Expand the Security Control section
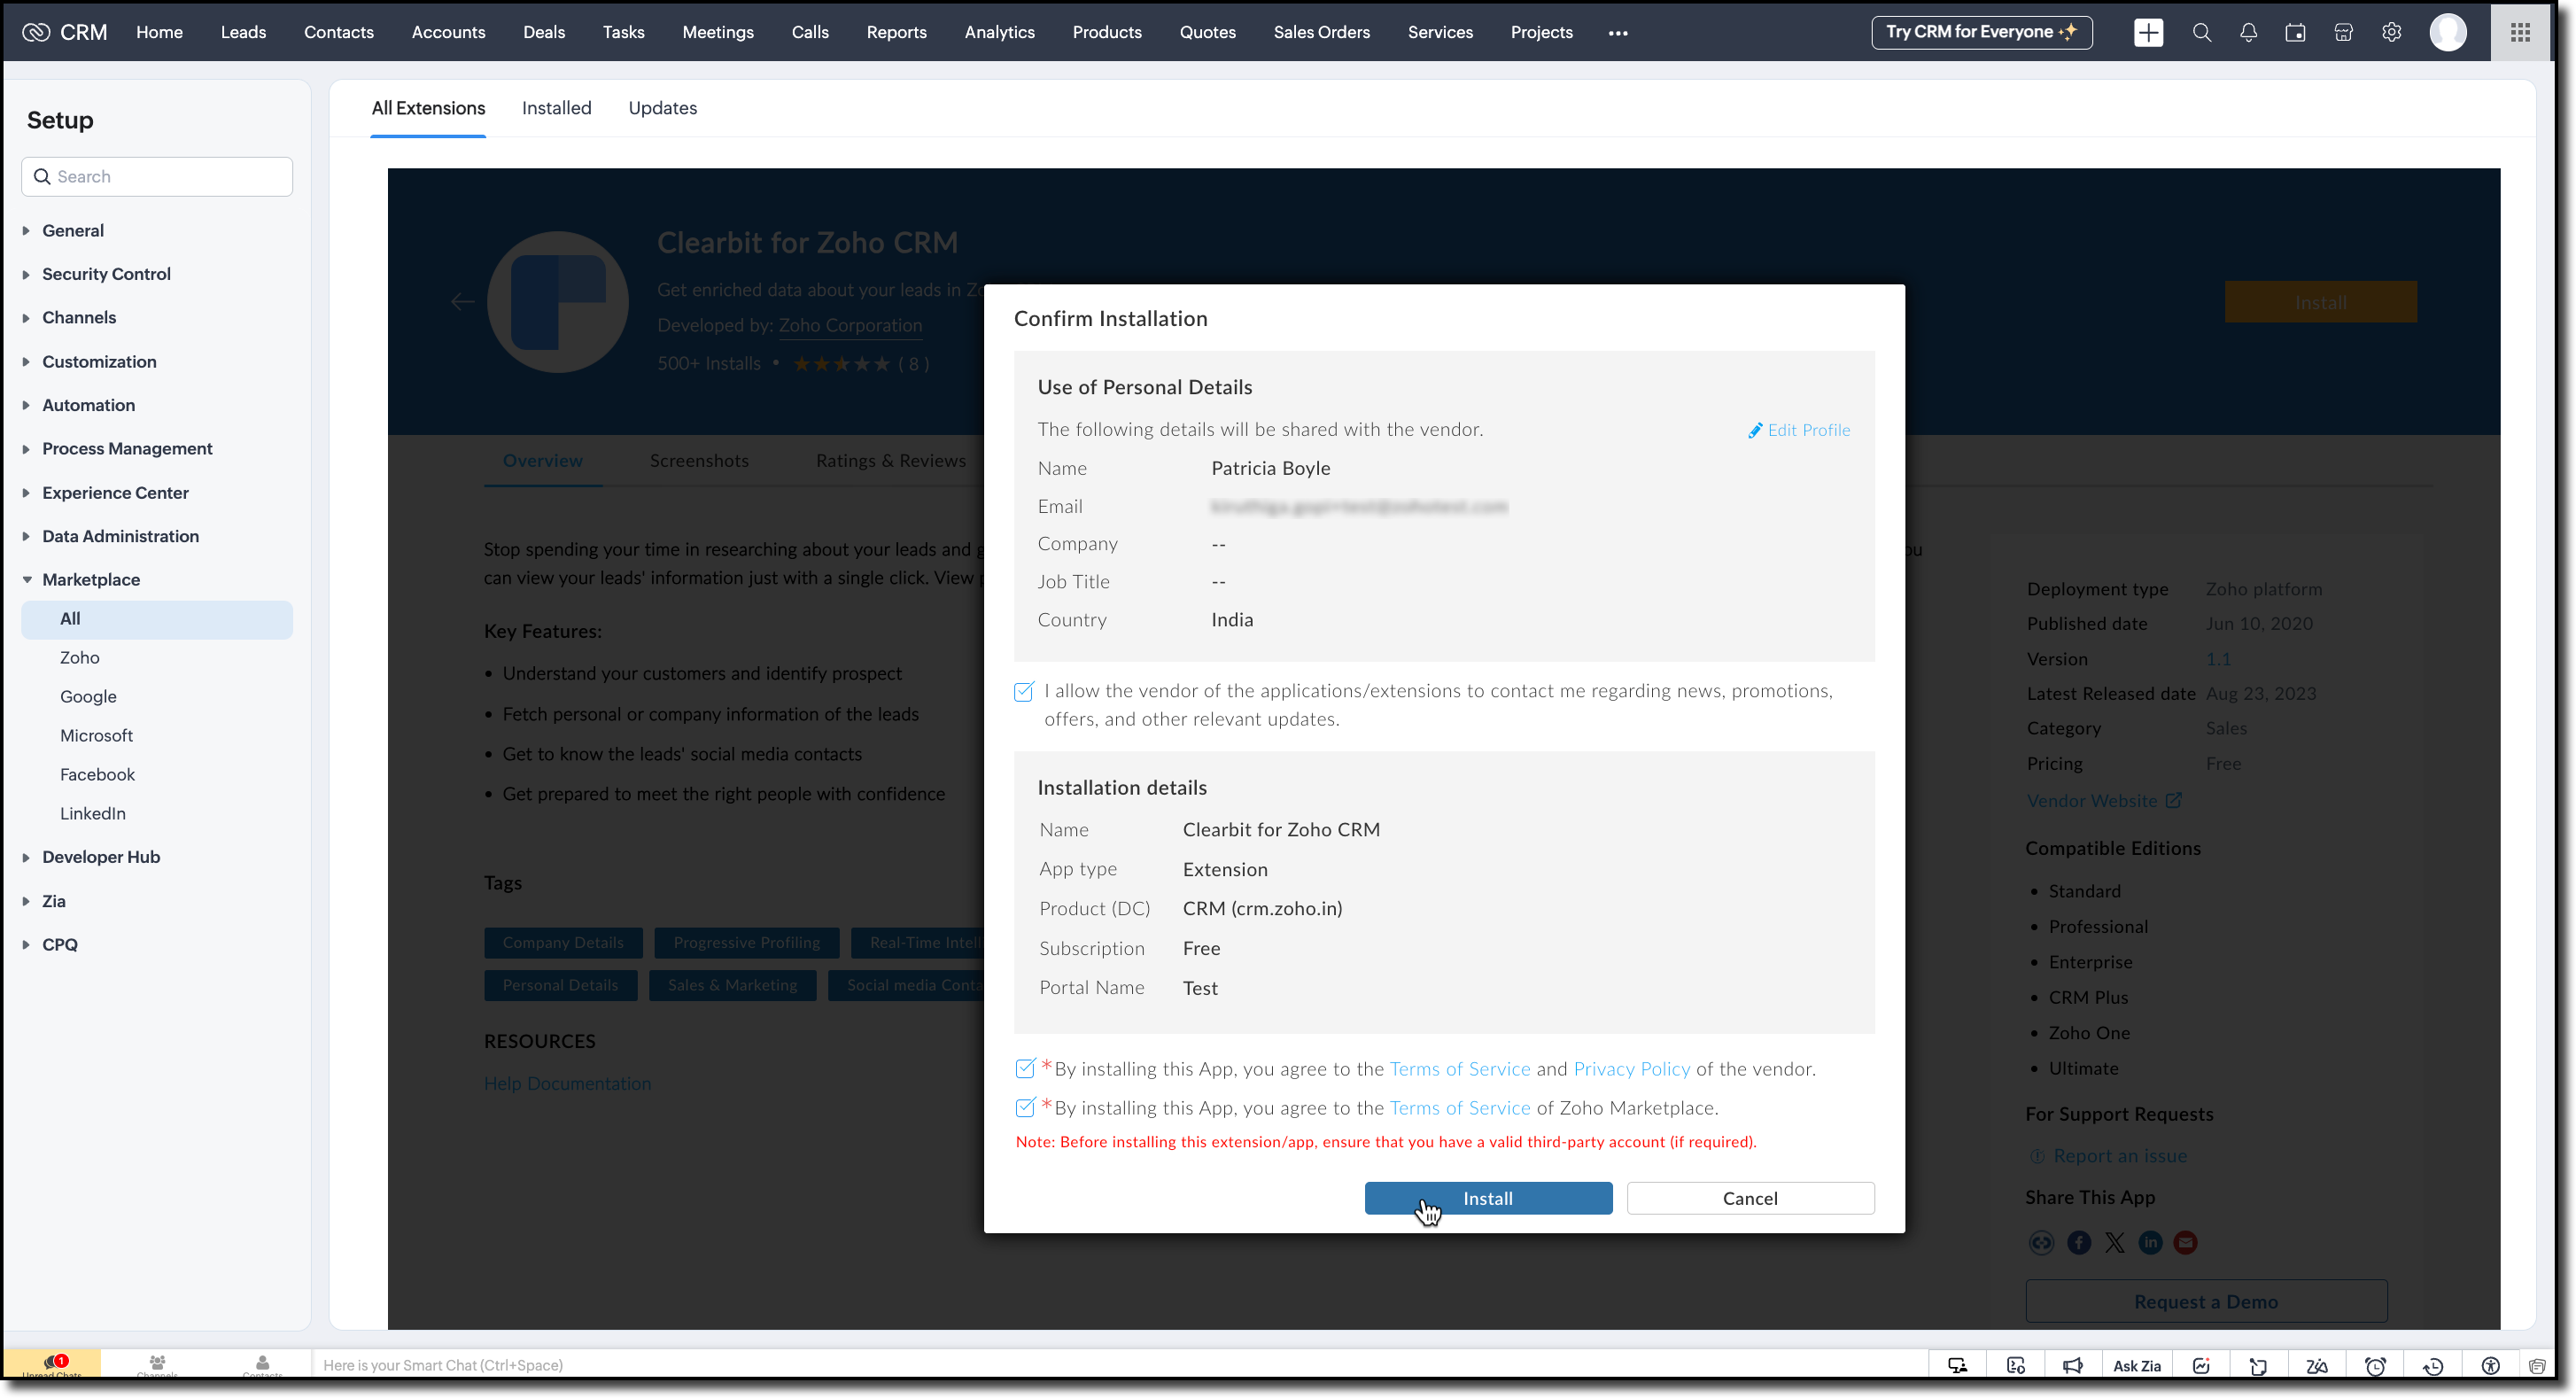The height and width of the screenshot is (1398, 2576). point(106,274)
